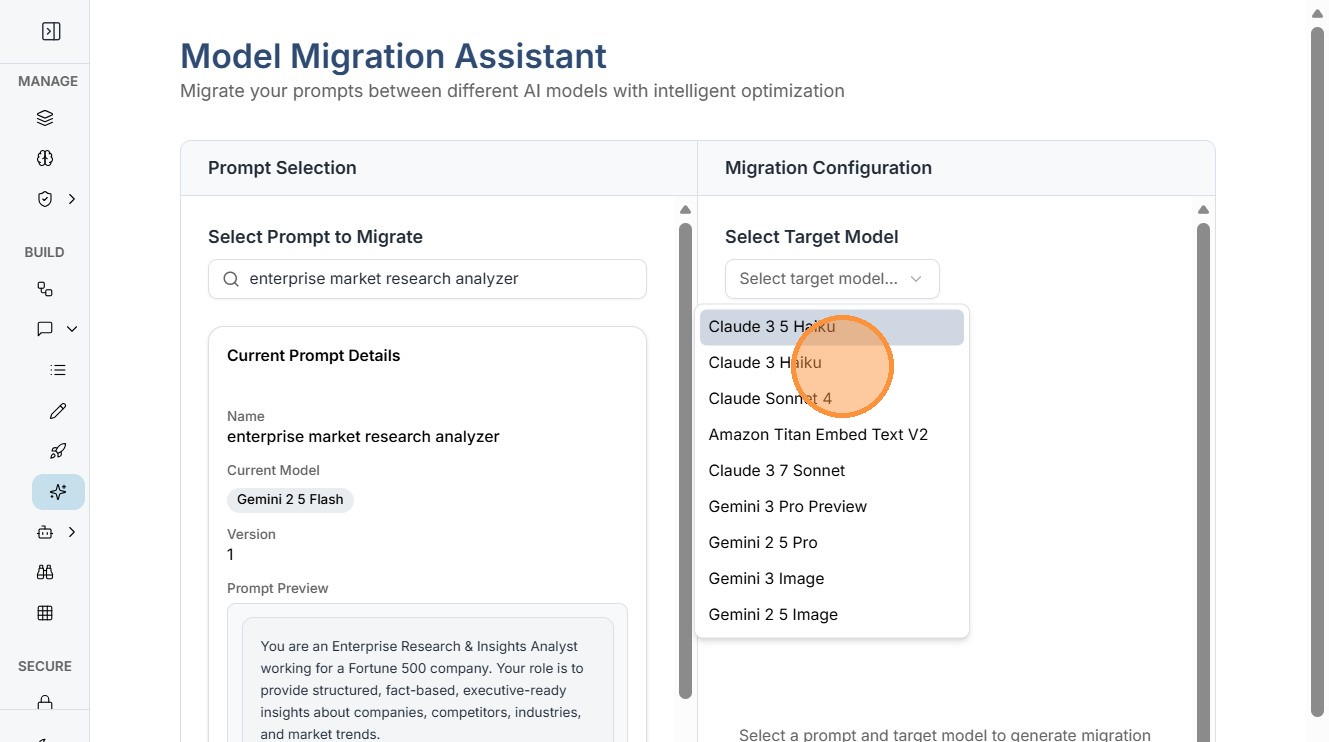Collapse the chat section chevron
The width and height of the screenshot is (1329, 742).
[x=72, y=329]
